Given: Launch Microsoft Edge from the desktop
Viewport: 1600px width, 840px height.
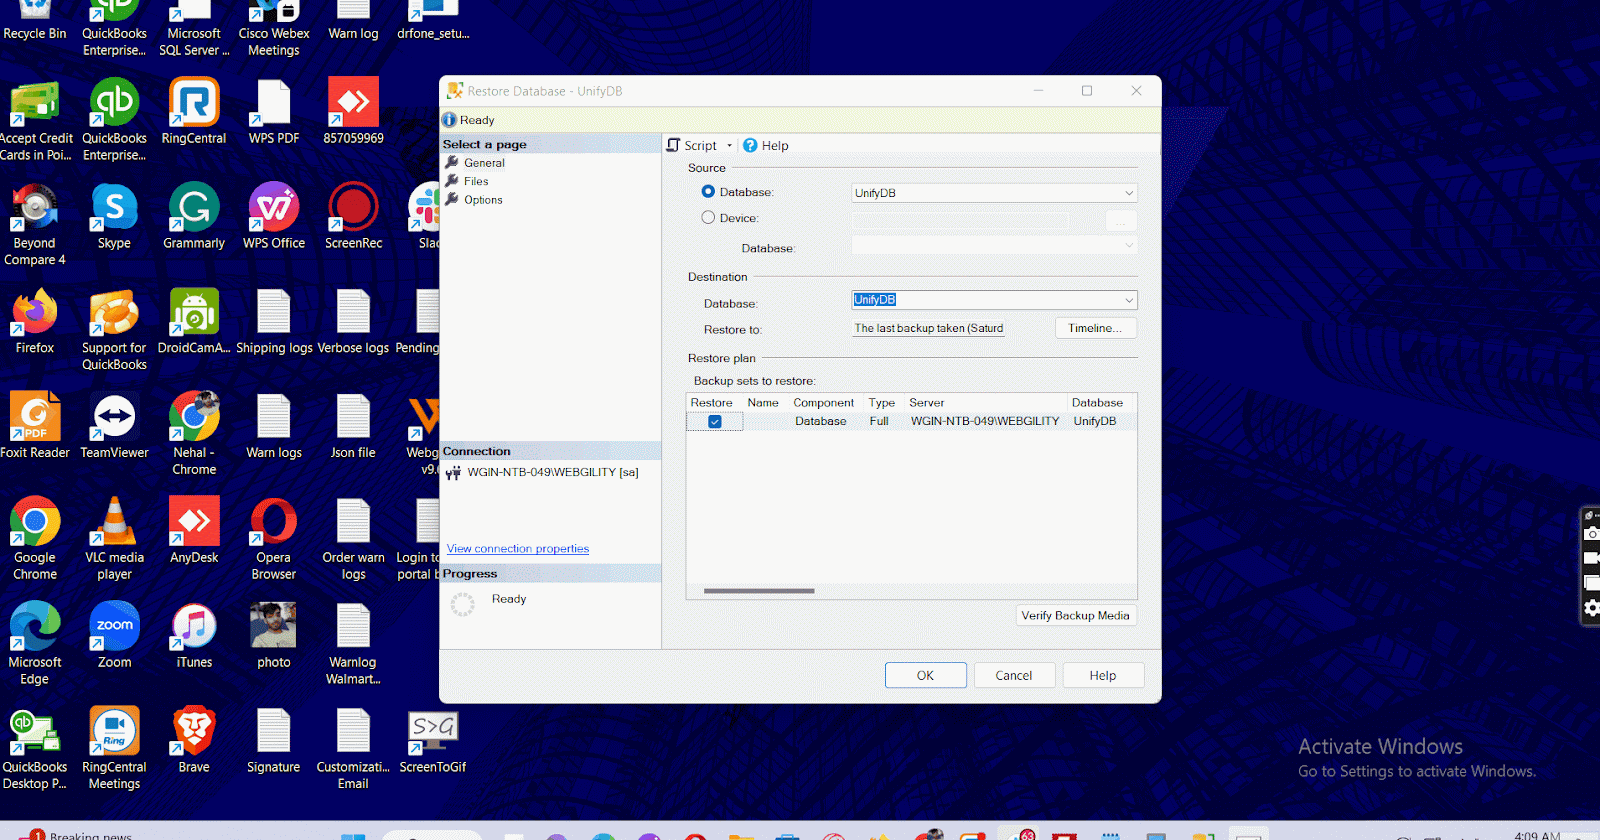Looking at the screenshot, I should (x=35, y=645).
